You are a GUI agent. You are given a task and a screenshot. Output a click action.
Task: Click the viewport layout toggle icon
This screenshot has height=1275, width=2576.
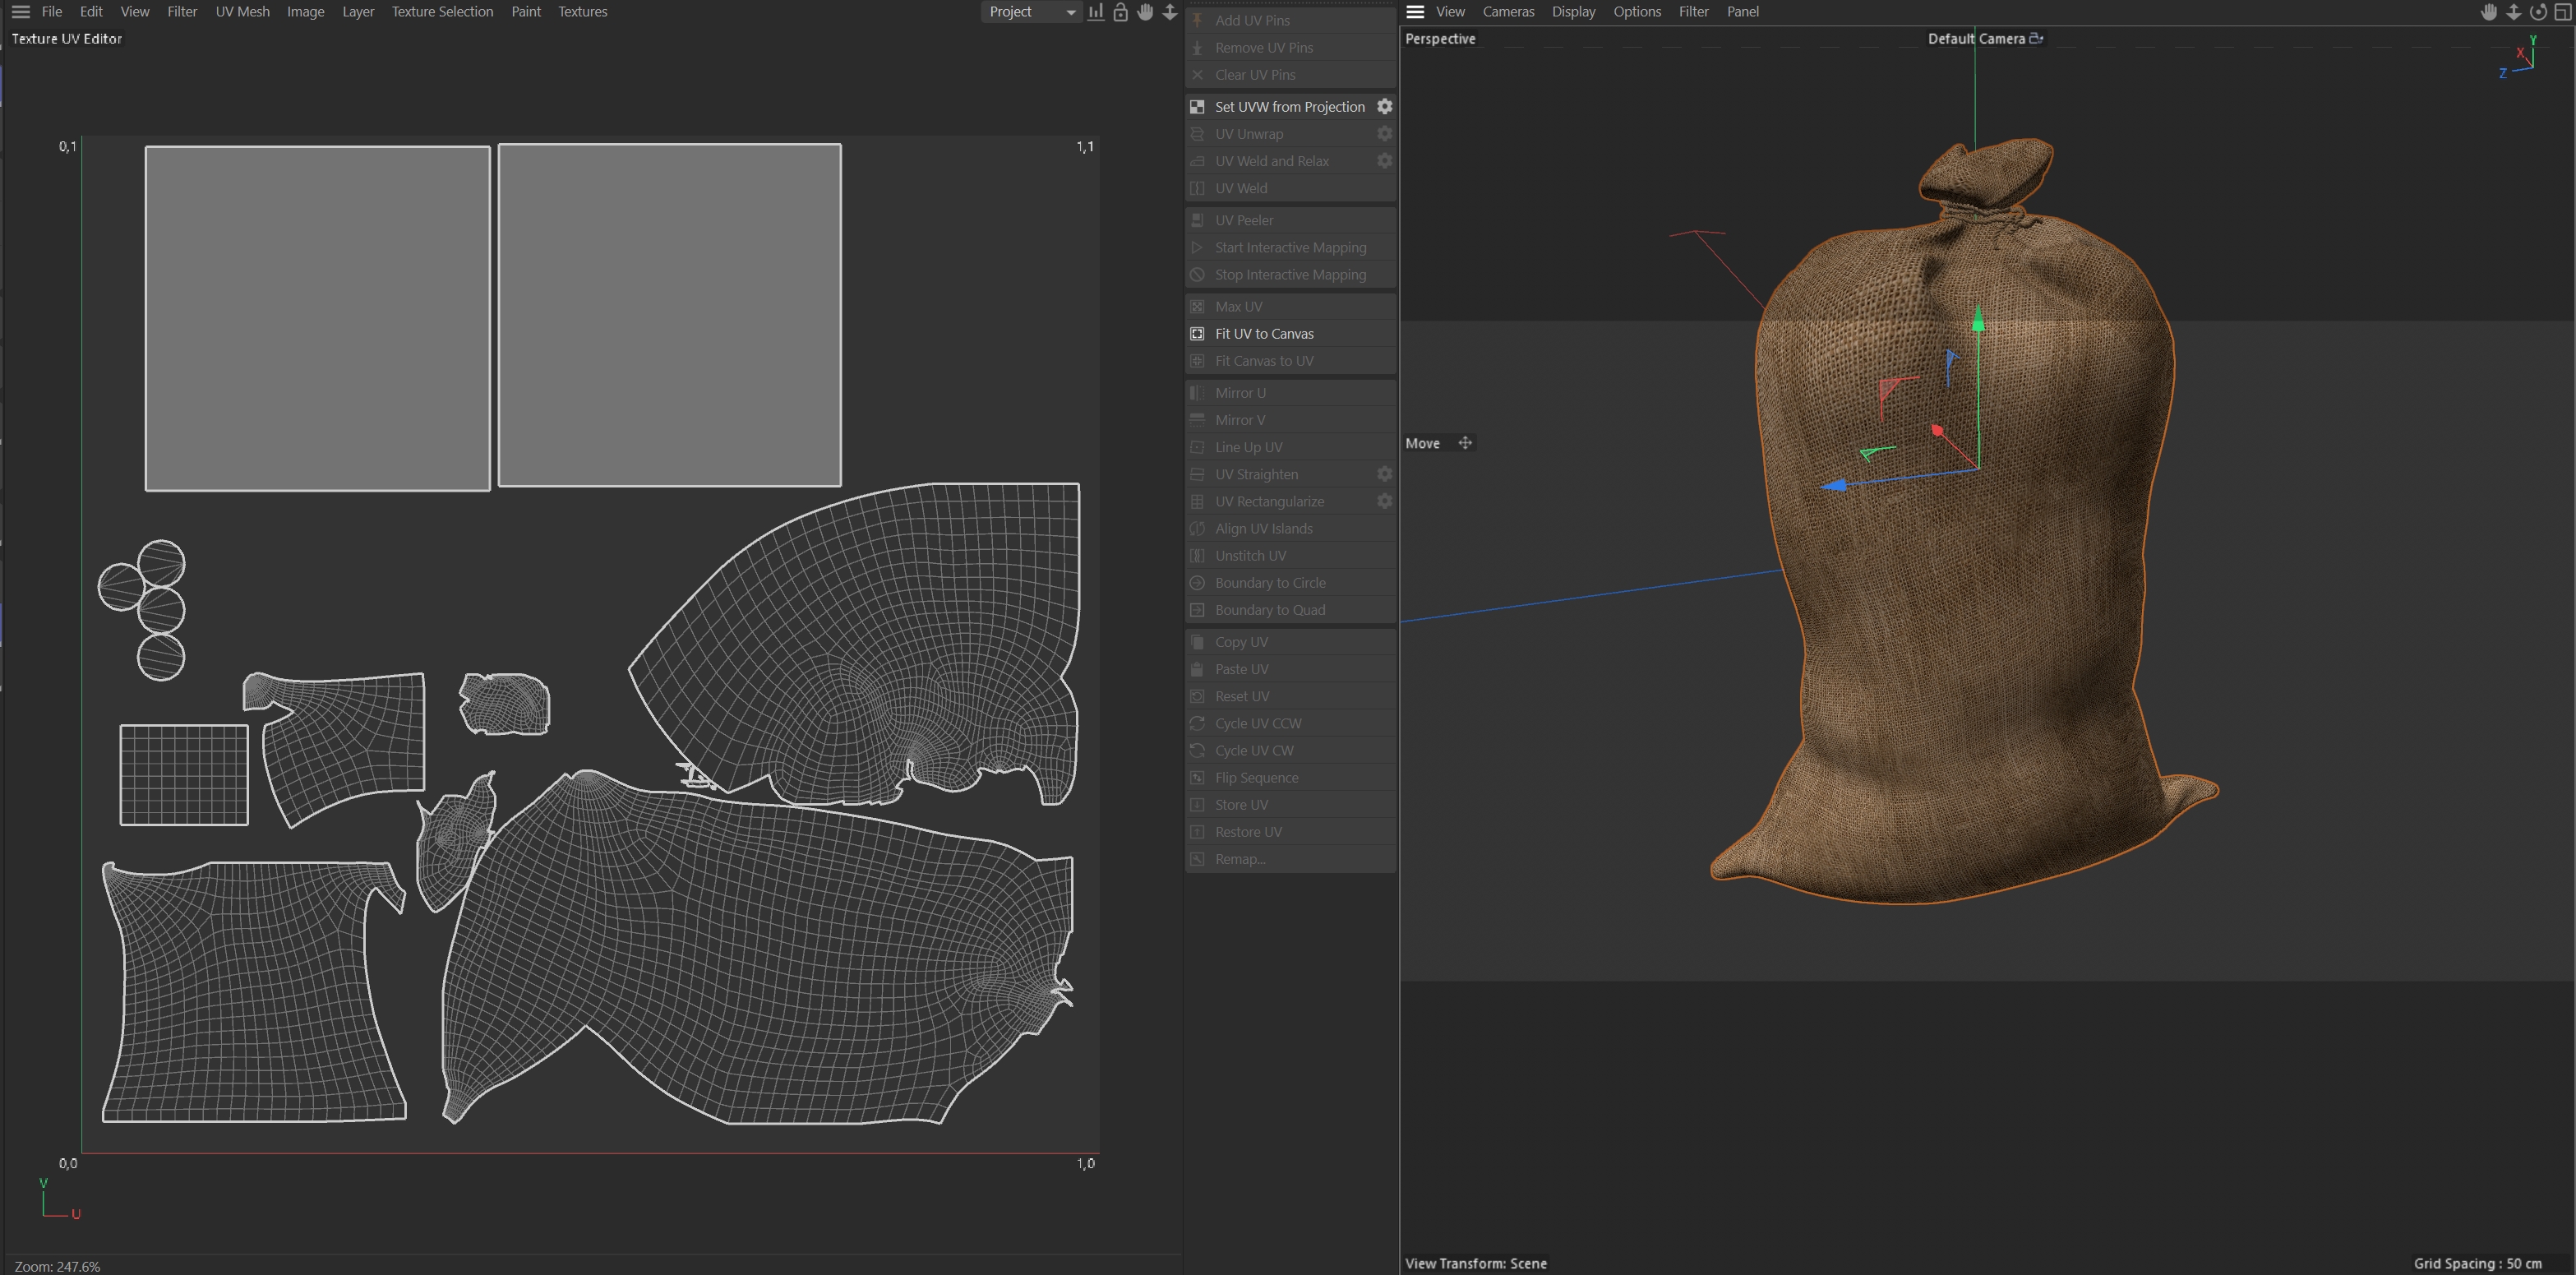tap(2563, 12)
